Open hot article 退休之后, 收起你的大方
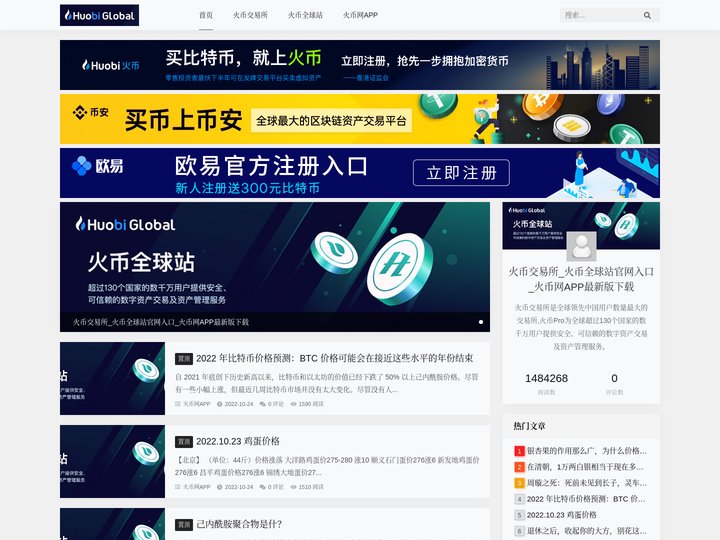This screenshot has height=540, width=720. point(586,531)
